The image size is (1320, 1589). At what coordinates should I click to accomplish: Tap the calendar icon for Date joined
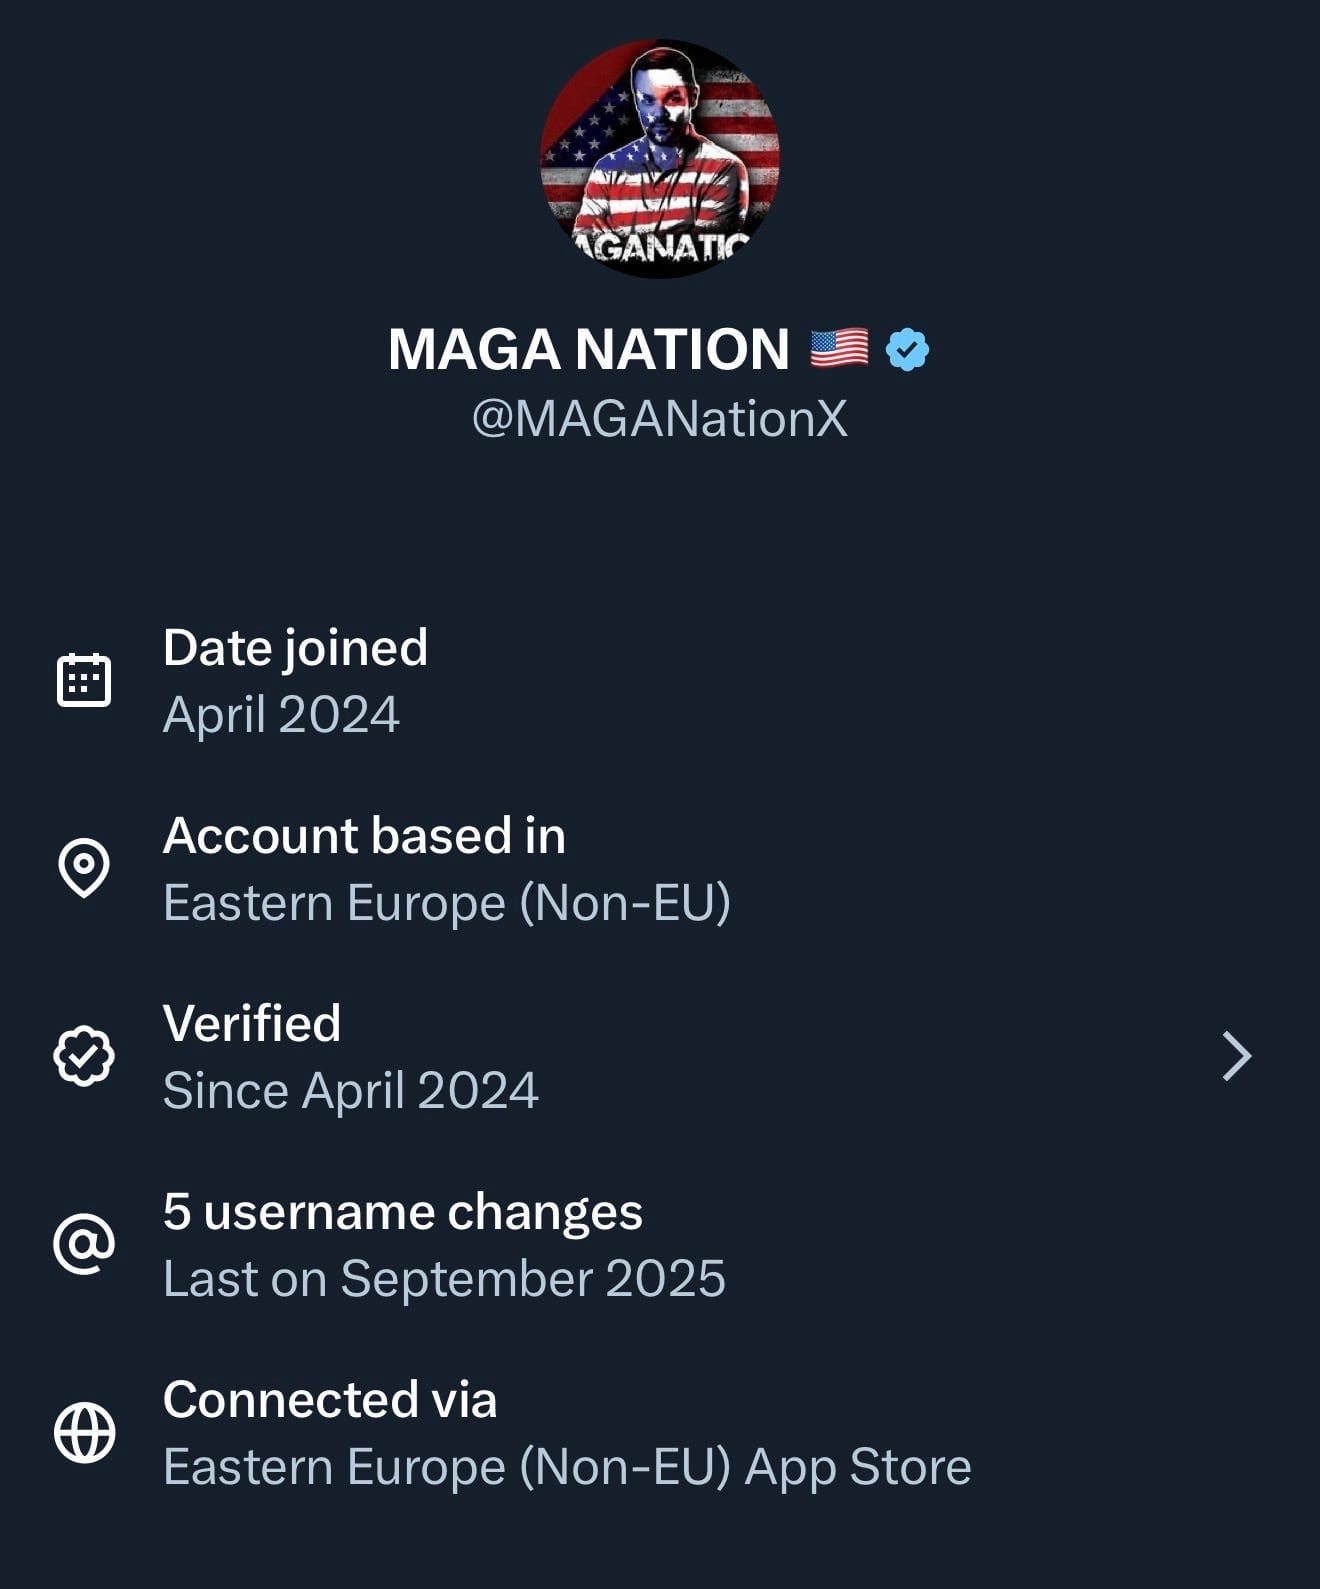(x=84, y=681)
